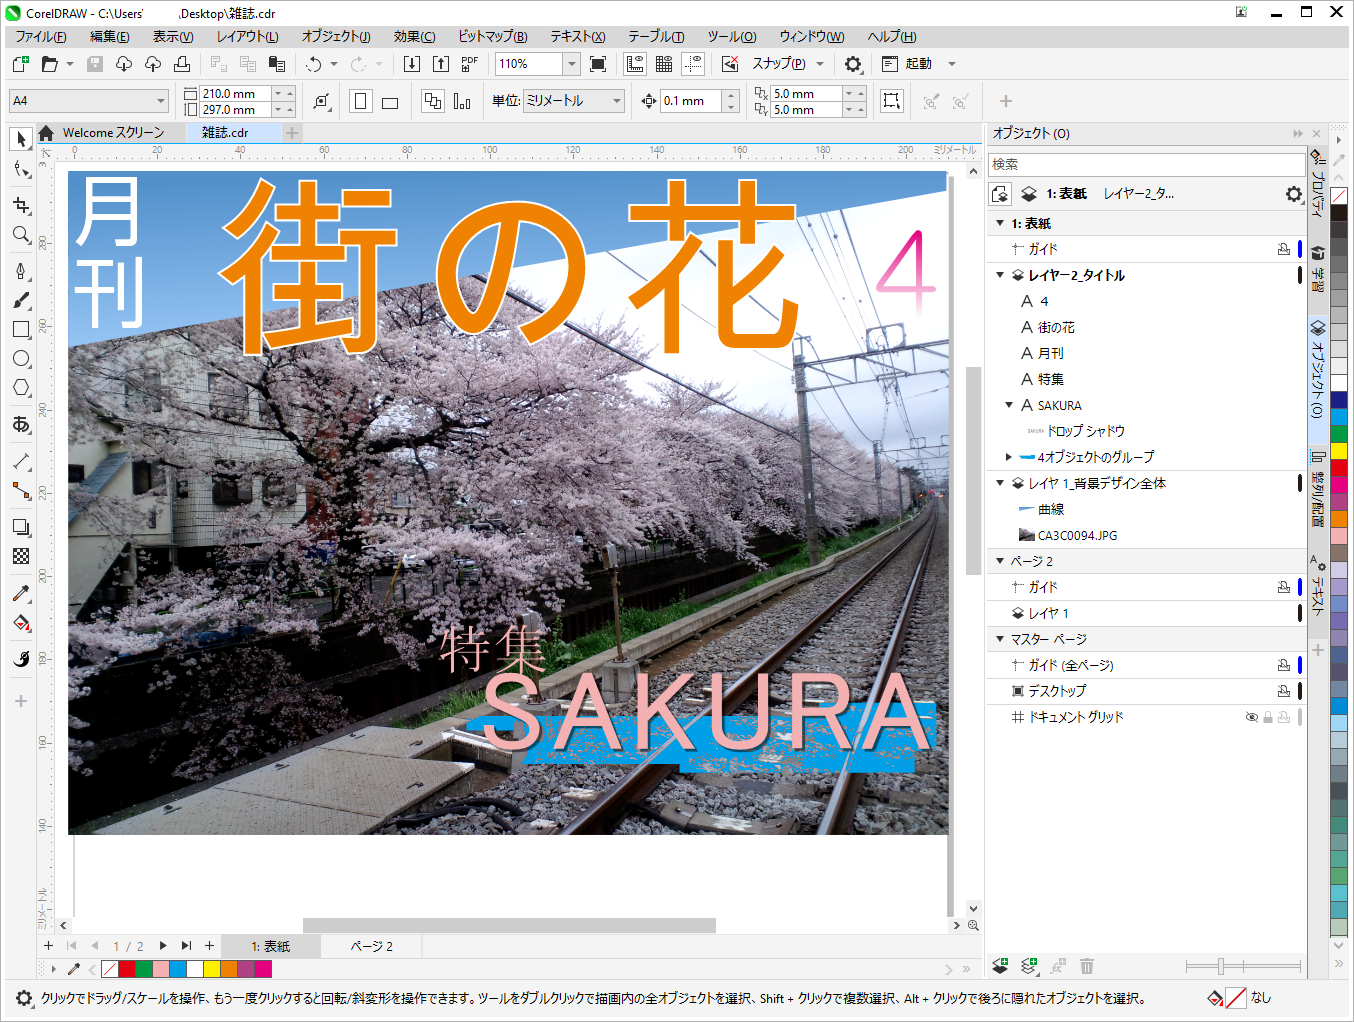Toggle print status of デスクトップ layer
Viewport: 1354px width, 1022px height.
click(x=1284, y=691)
